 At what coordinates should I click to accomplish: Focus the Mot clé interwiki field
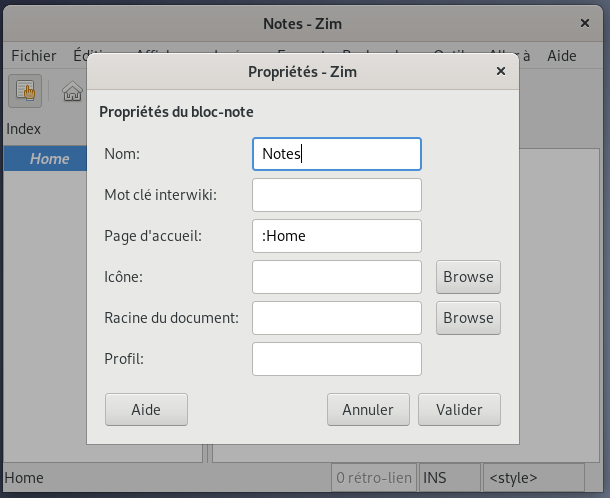click(x=337, y=195)
